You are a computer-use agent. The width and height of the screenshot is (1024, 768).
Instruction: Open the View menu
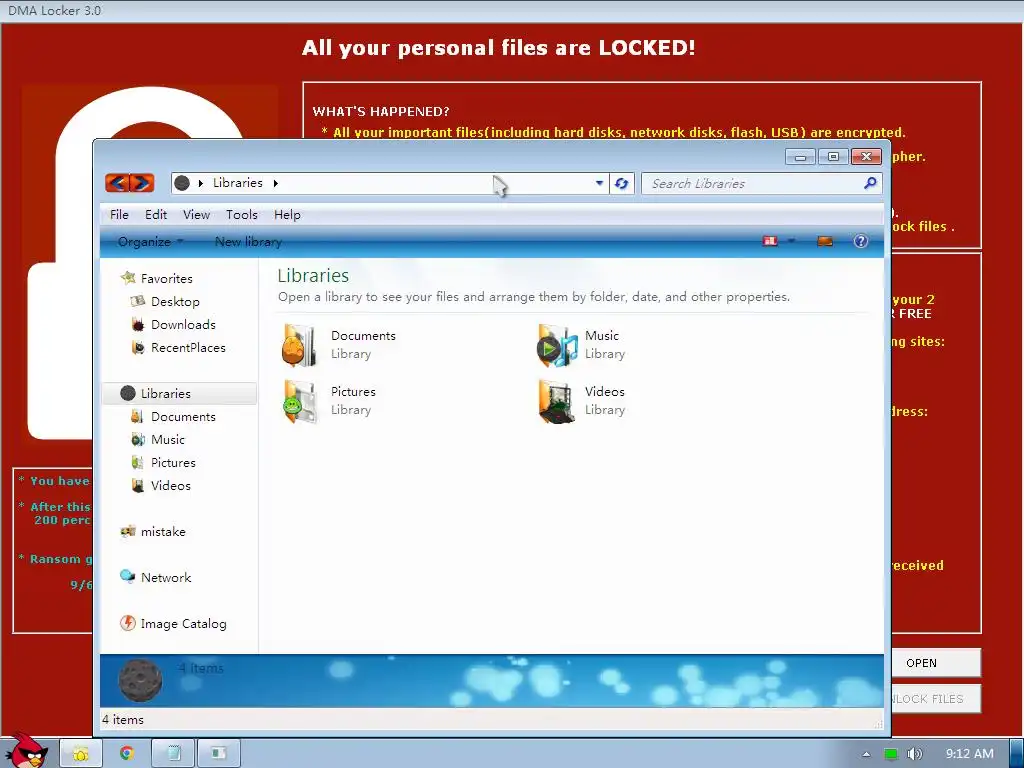[x=197, y=215]
